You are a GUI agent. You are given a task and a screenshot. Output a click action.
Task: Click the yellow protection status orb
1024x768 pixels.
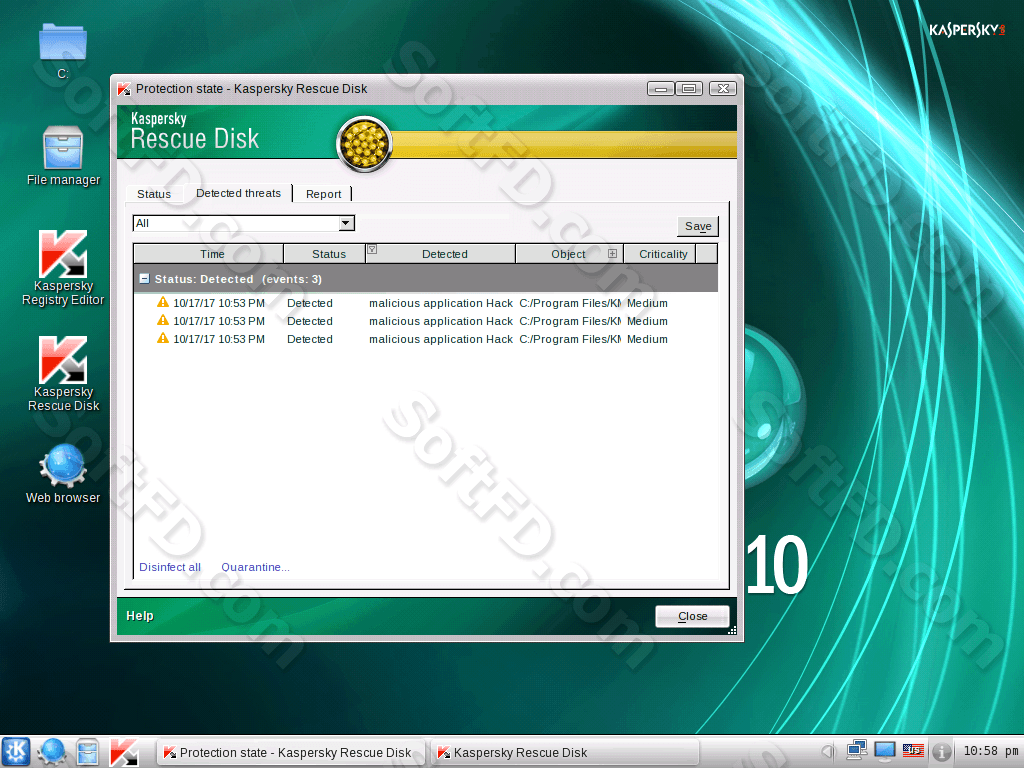[364, 144]
